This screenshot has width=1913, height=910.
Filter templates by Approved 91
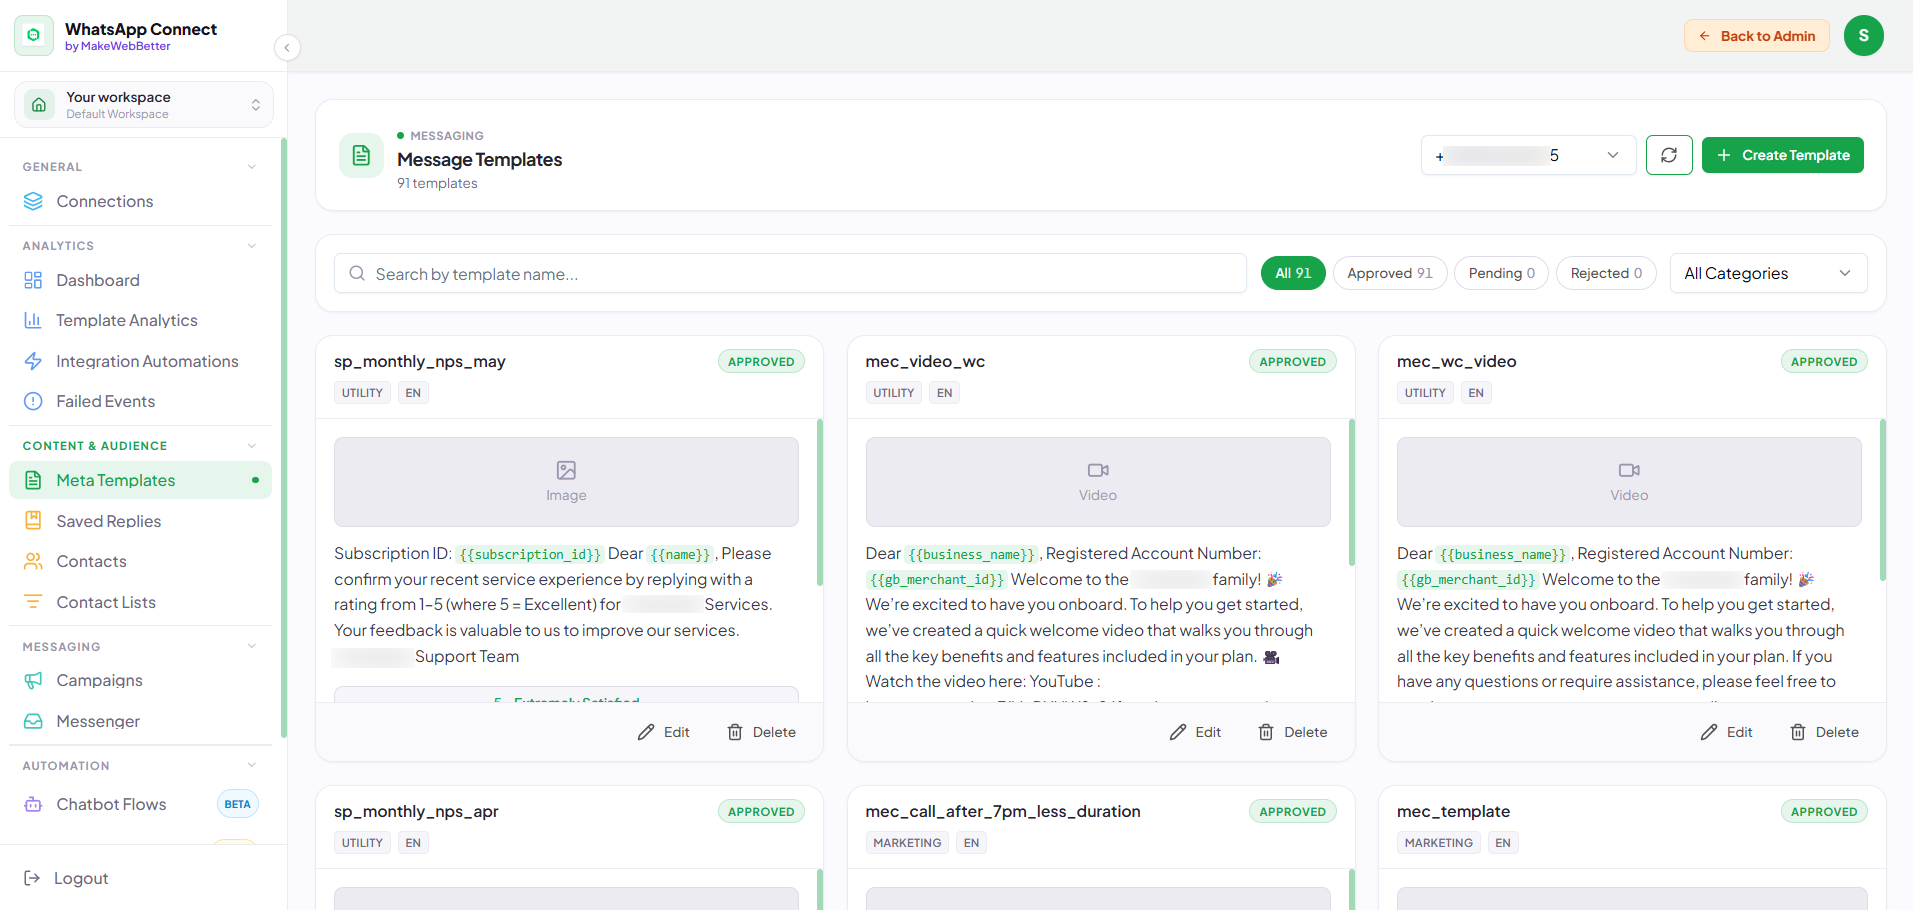pyautogui.click(x=1389, y=273)
